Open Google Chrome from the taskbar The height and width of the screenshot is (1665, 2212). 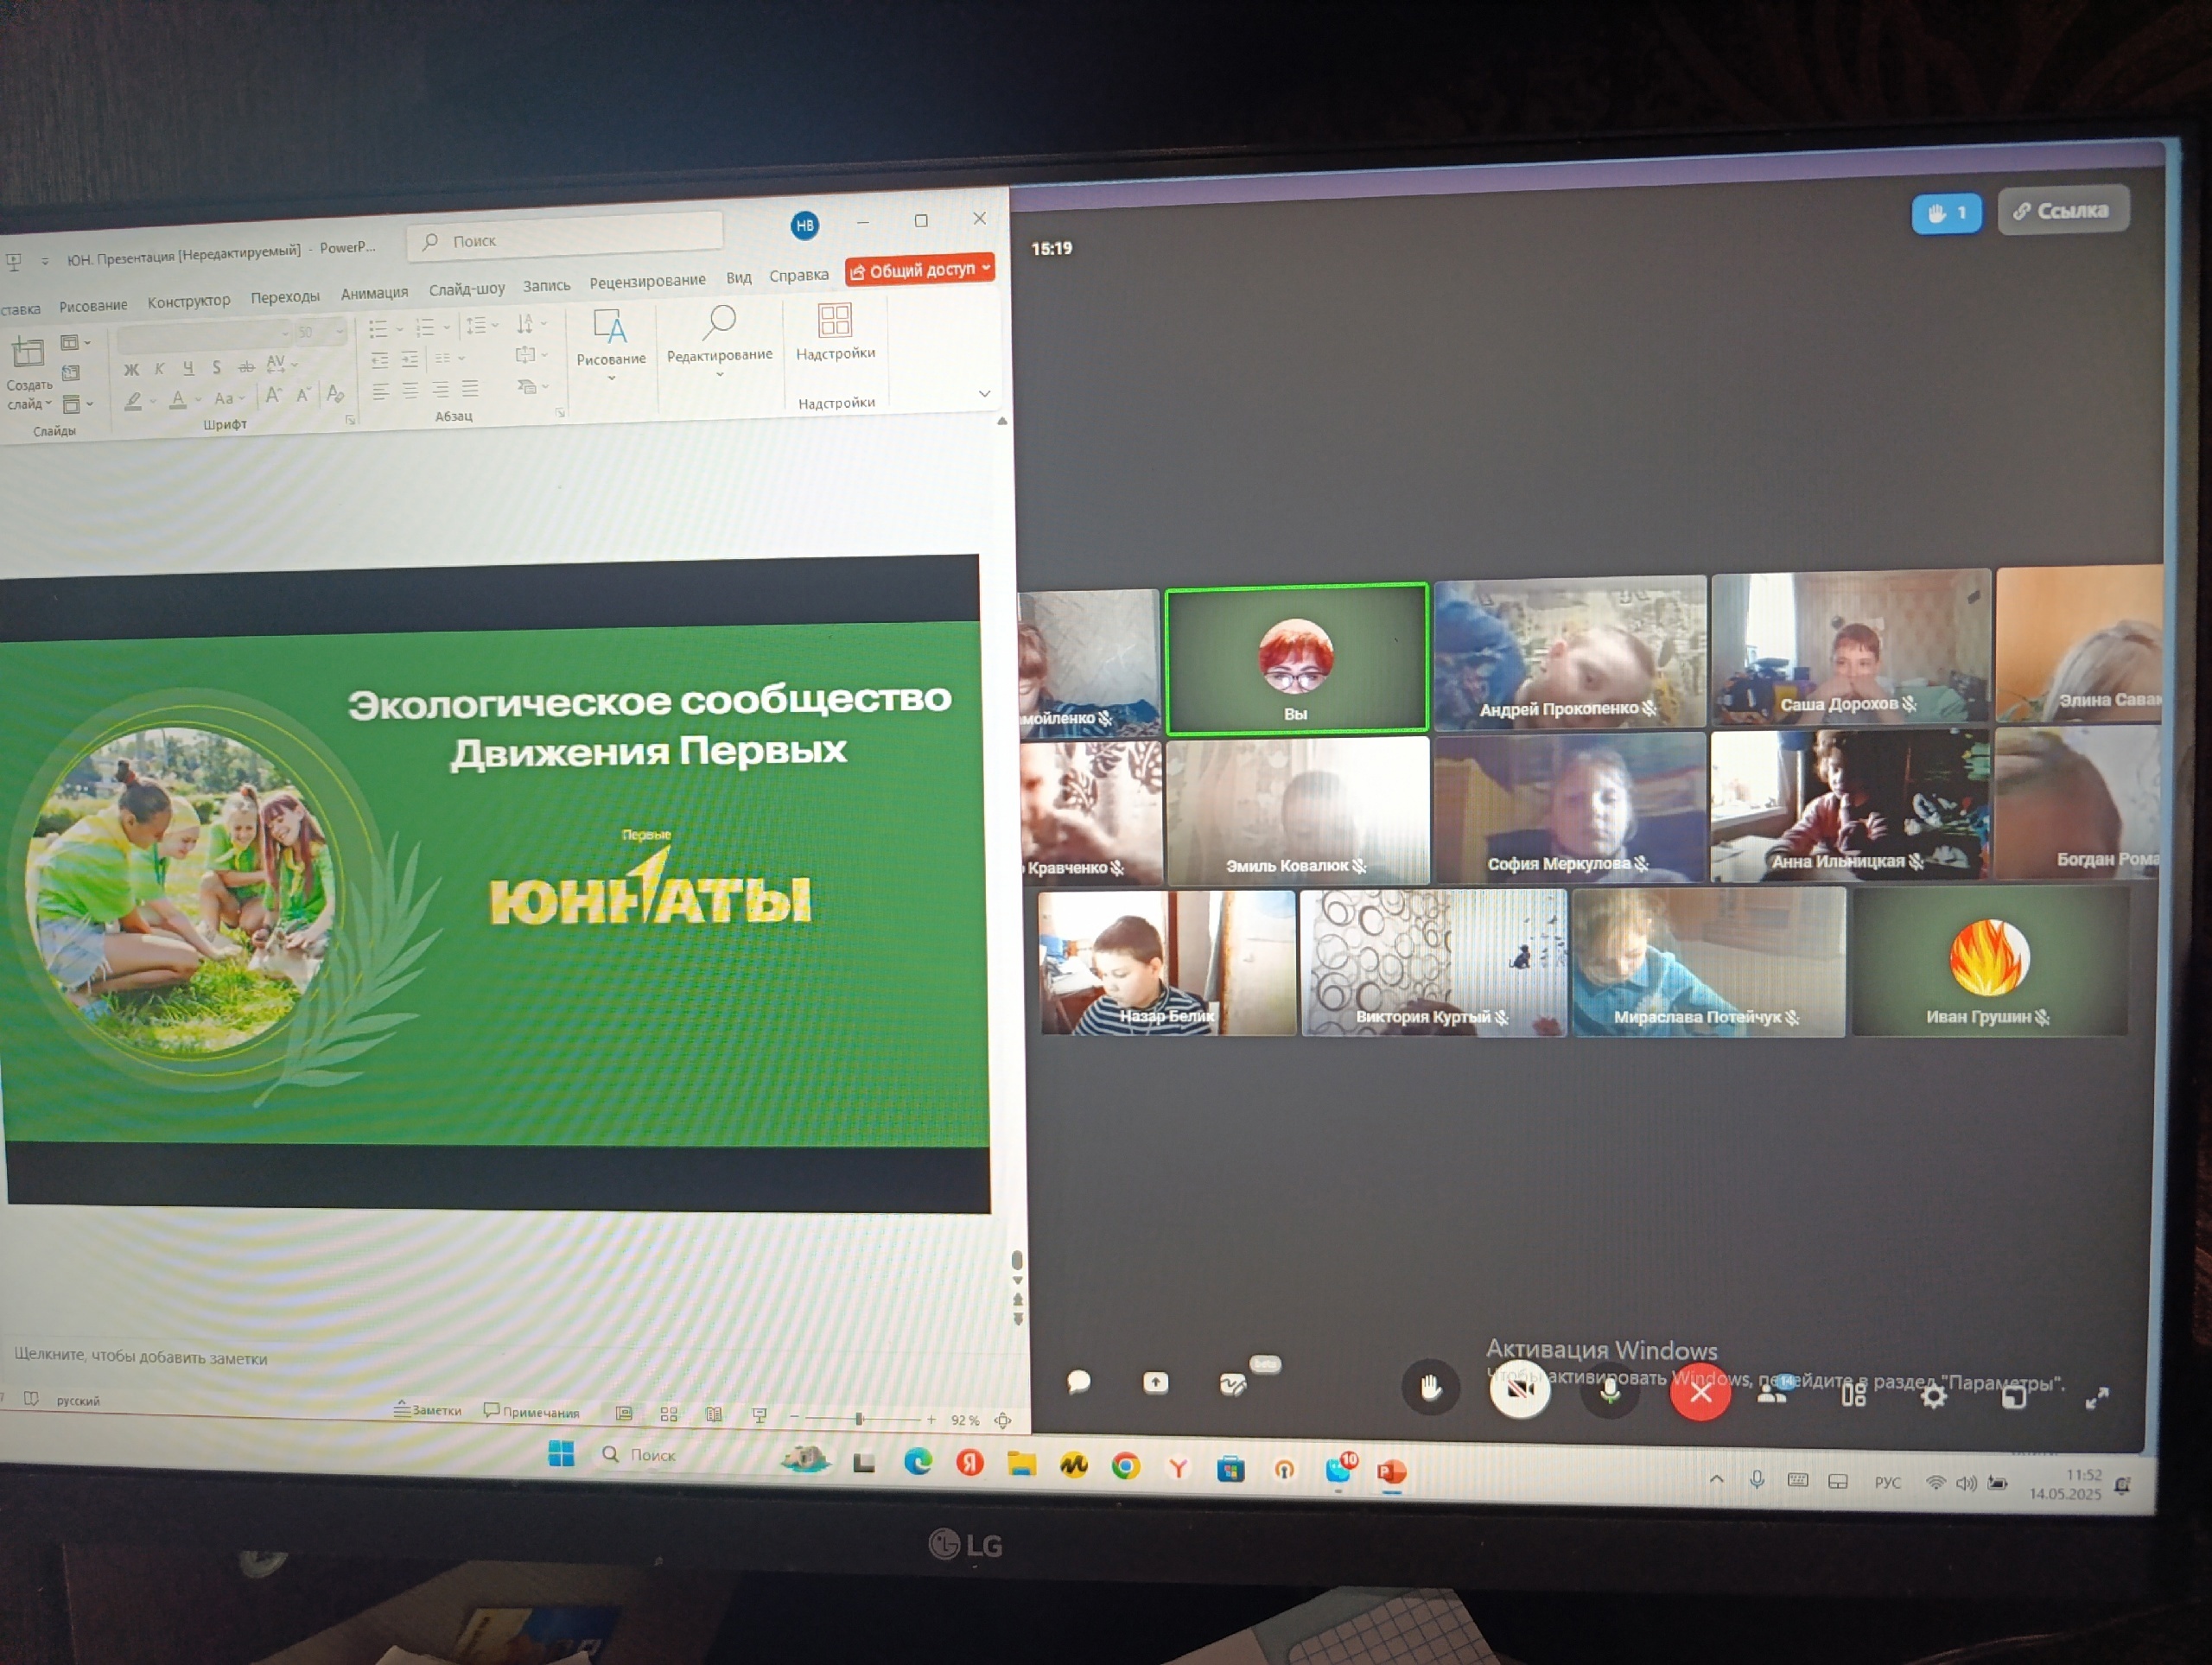click(1126, 1466)
